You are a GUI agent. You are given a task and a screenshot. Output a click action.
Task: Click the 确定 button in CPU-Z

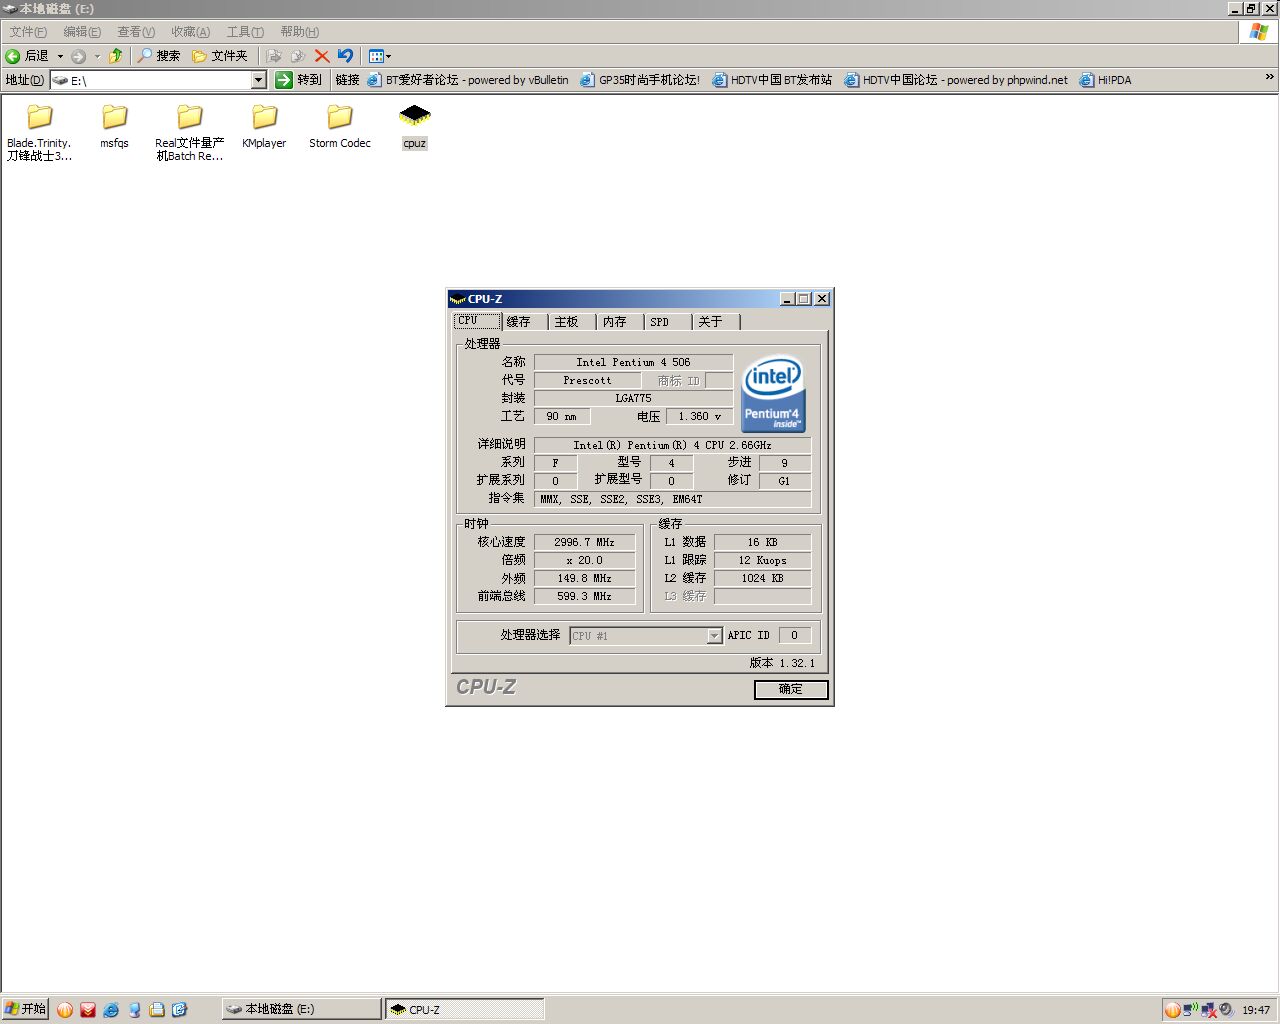791,690
